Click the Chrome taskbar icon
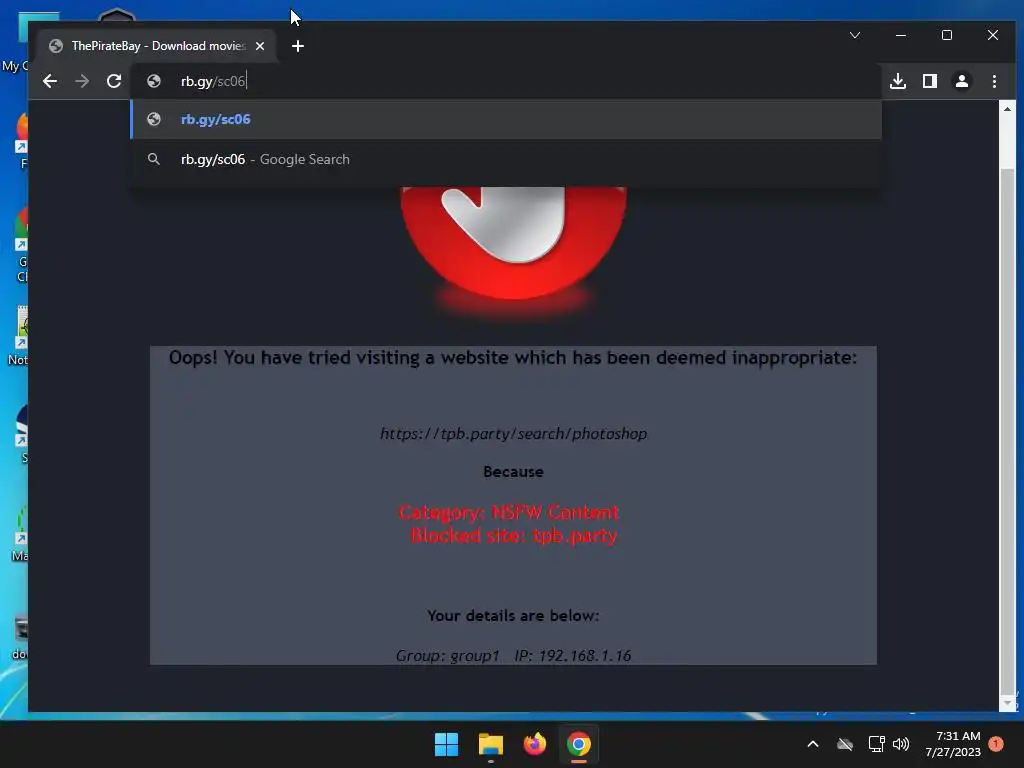This screenshot has height=768, width=1024. (x=579, y=744)
